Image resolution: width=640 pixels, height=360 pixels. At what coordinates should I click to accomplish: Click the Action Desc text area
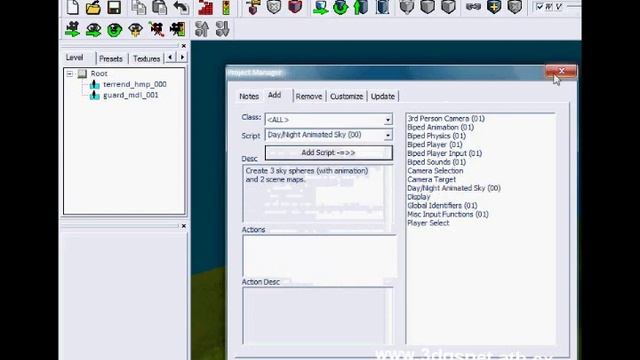coord(318,316)
